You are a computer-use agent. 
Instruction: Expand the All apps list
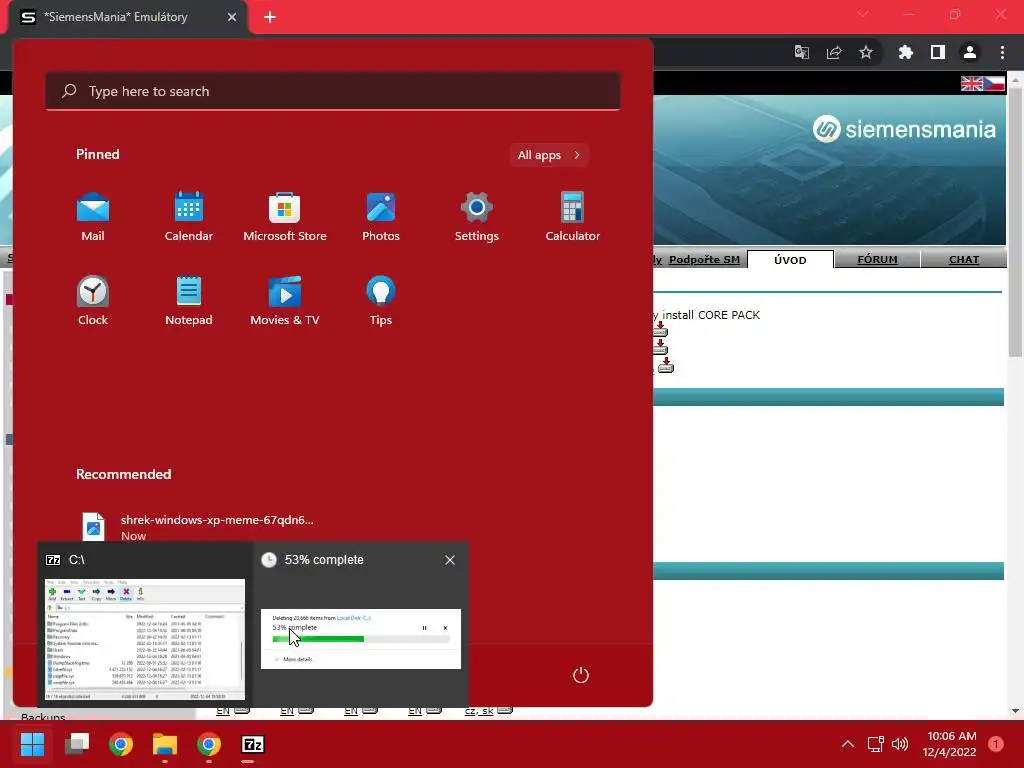[549, 155]
